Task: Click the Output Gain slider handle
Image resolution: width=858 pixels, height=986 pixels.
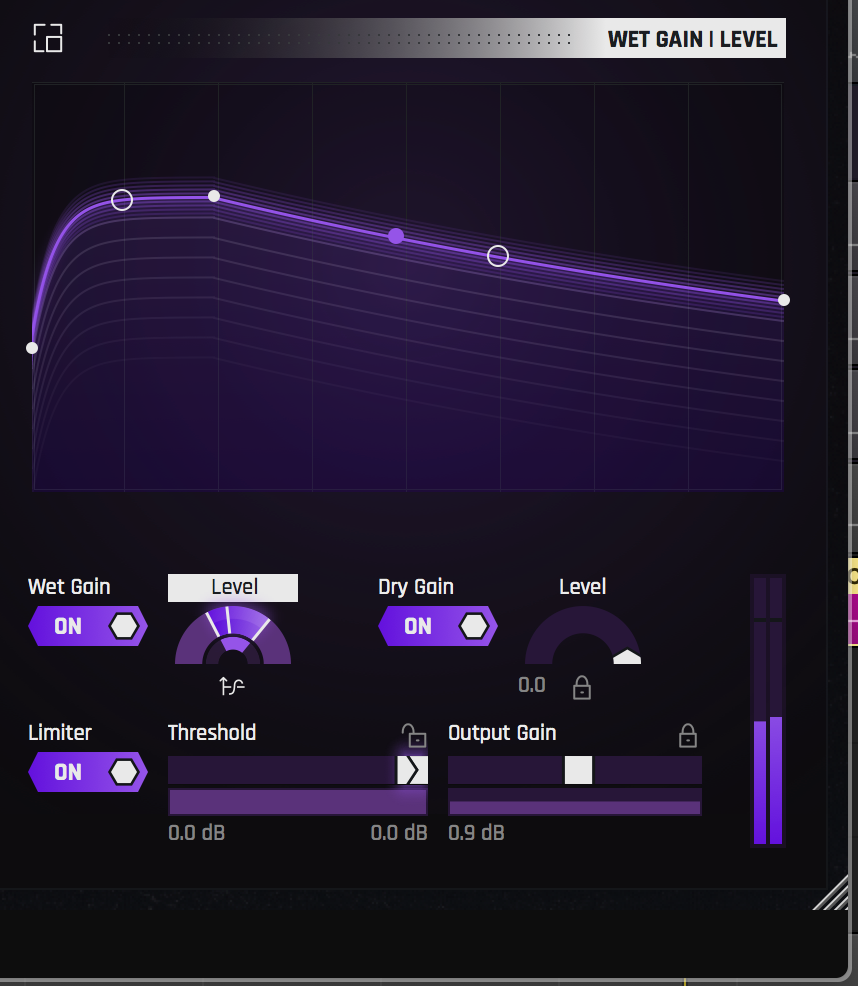Action: point(580,769)
